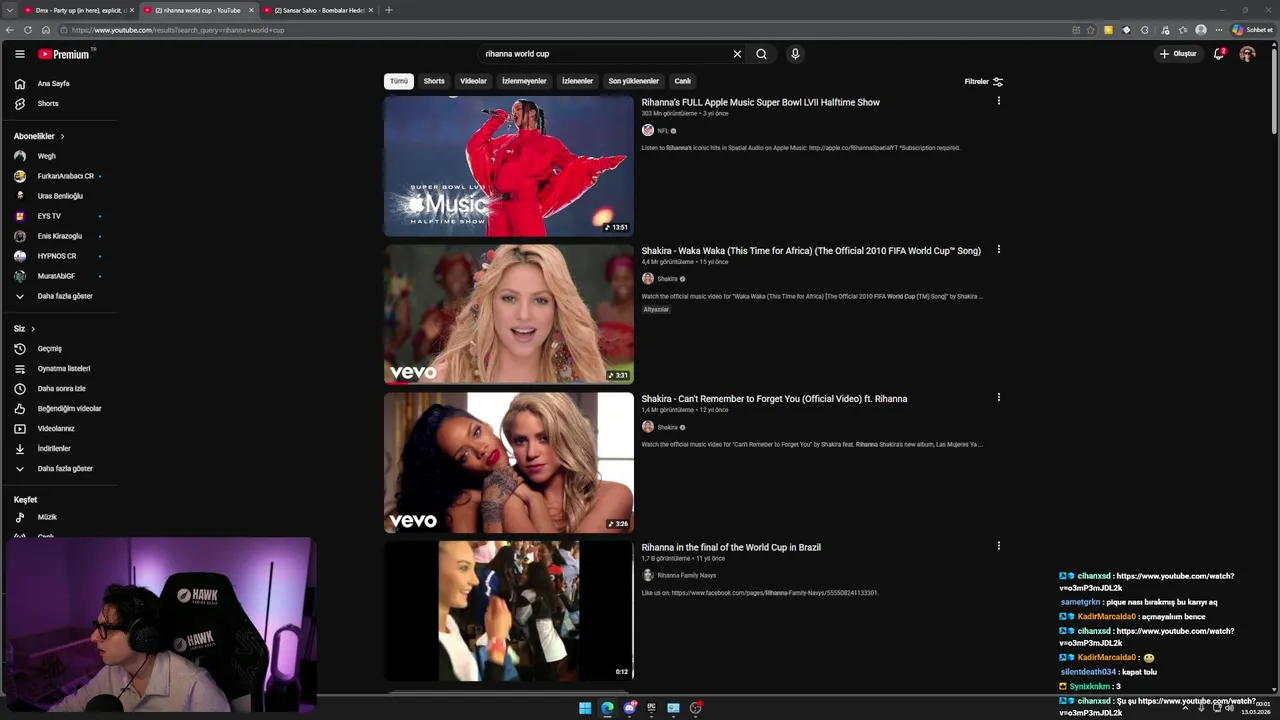This screenshot has width=1280, height=720.
Task: Open more options for Can't Remember to Forget You
Action: click(x=998, y=397)
